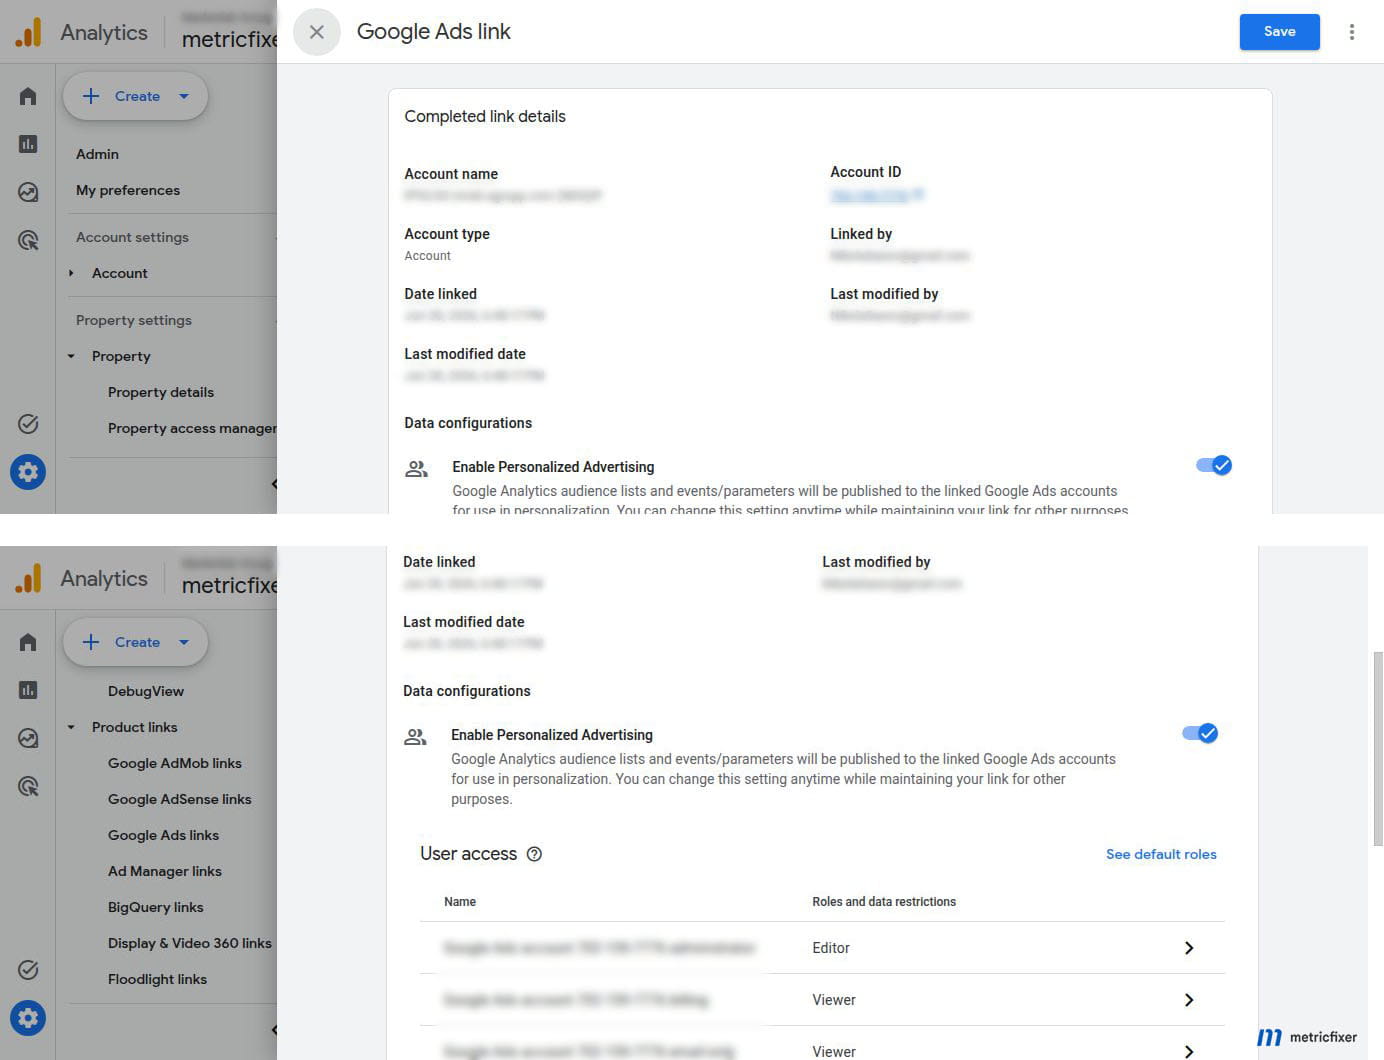Toggle Personalized Advertising switch above User access

[1200, 733]
